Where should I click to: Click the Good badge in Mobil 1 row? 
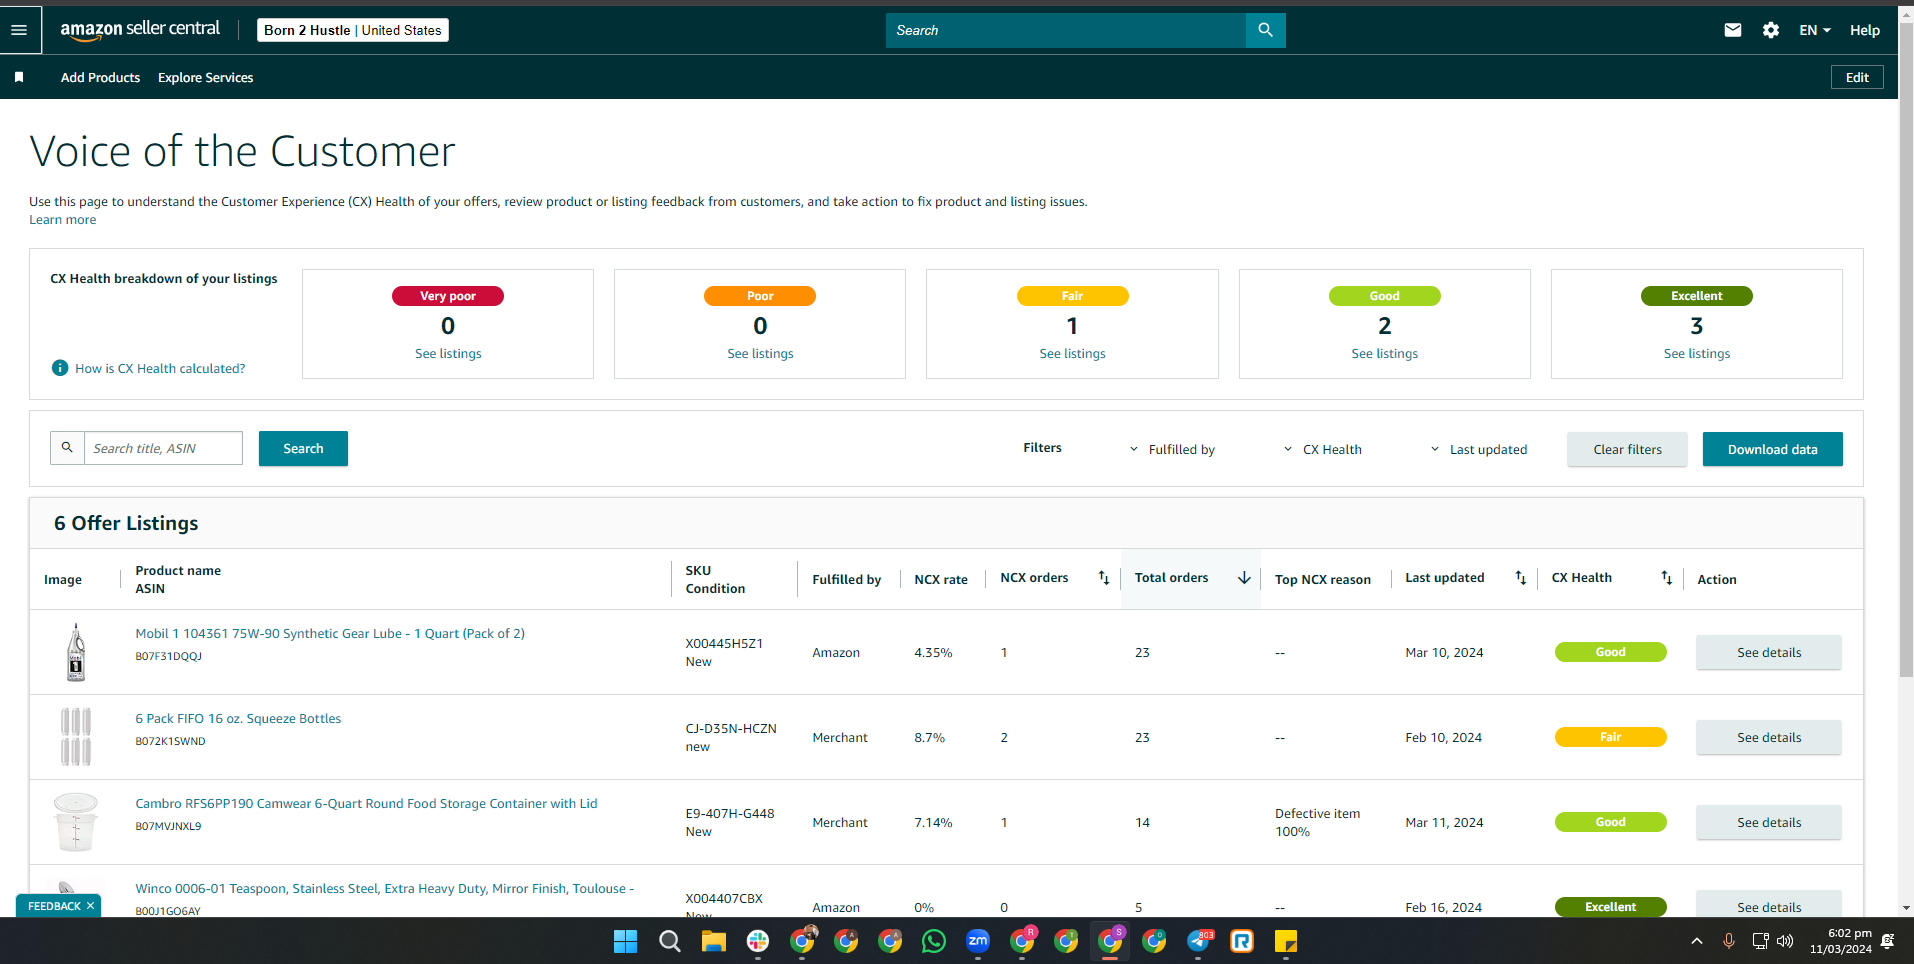click(x=1610, y=652)
